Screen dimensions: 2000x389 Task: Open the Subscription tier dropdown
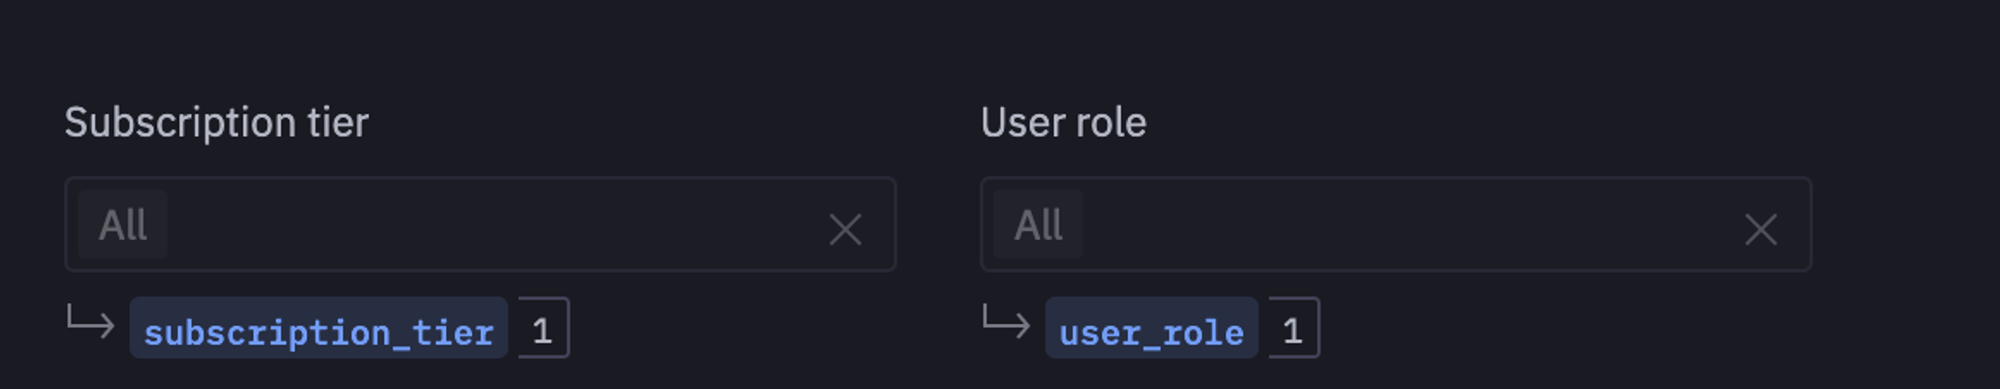pos(480,224)
